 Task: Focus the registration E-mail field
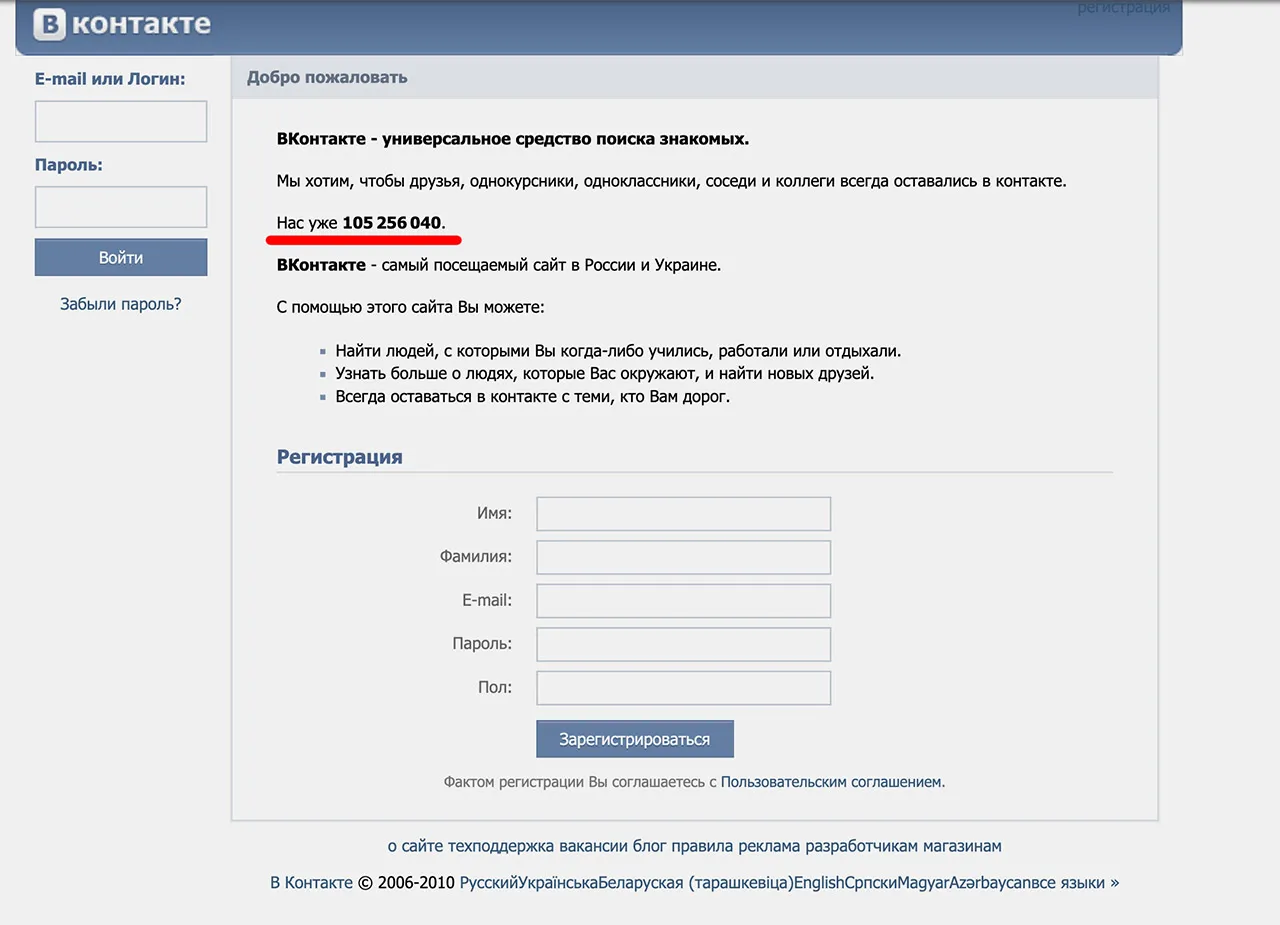(x=684, y=601)
